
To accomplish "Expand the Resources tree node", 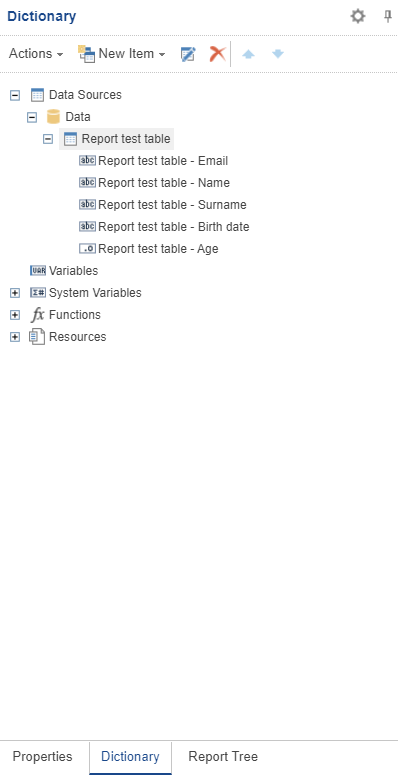I will [15, 337].
